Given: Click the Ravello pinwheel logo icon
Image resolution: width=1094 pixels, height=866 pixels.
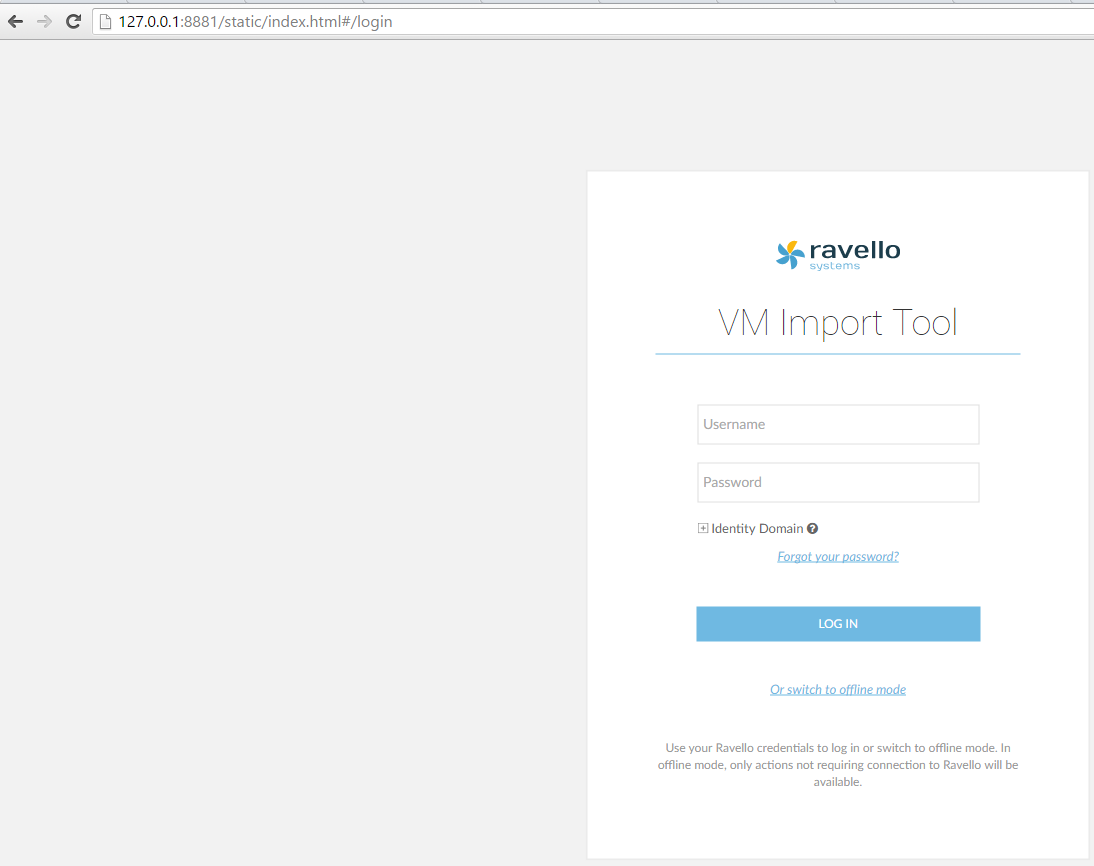Looking at the screenshot, I should point(790,254).
